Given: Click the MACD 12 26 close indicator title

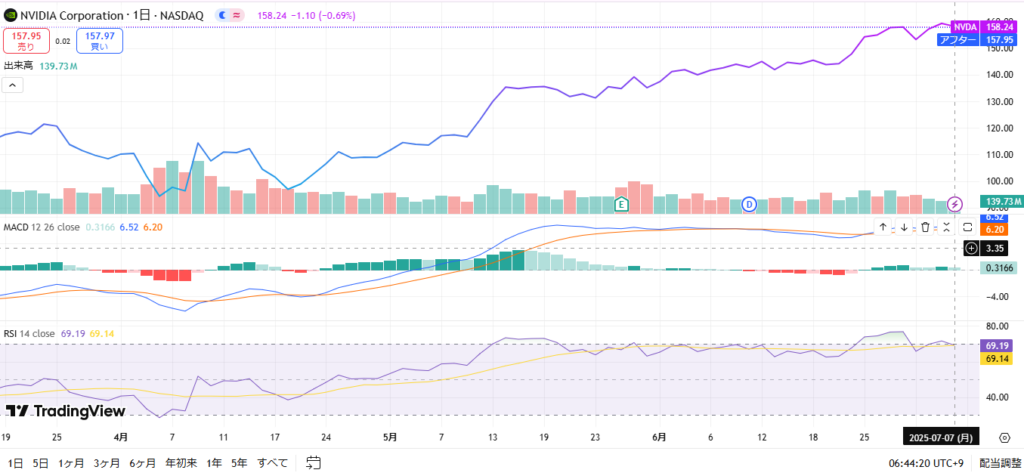Looking at the screenshot, I should coord(42,227).
